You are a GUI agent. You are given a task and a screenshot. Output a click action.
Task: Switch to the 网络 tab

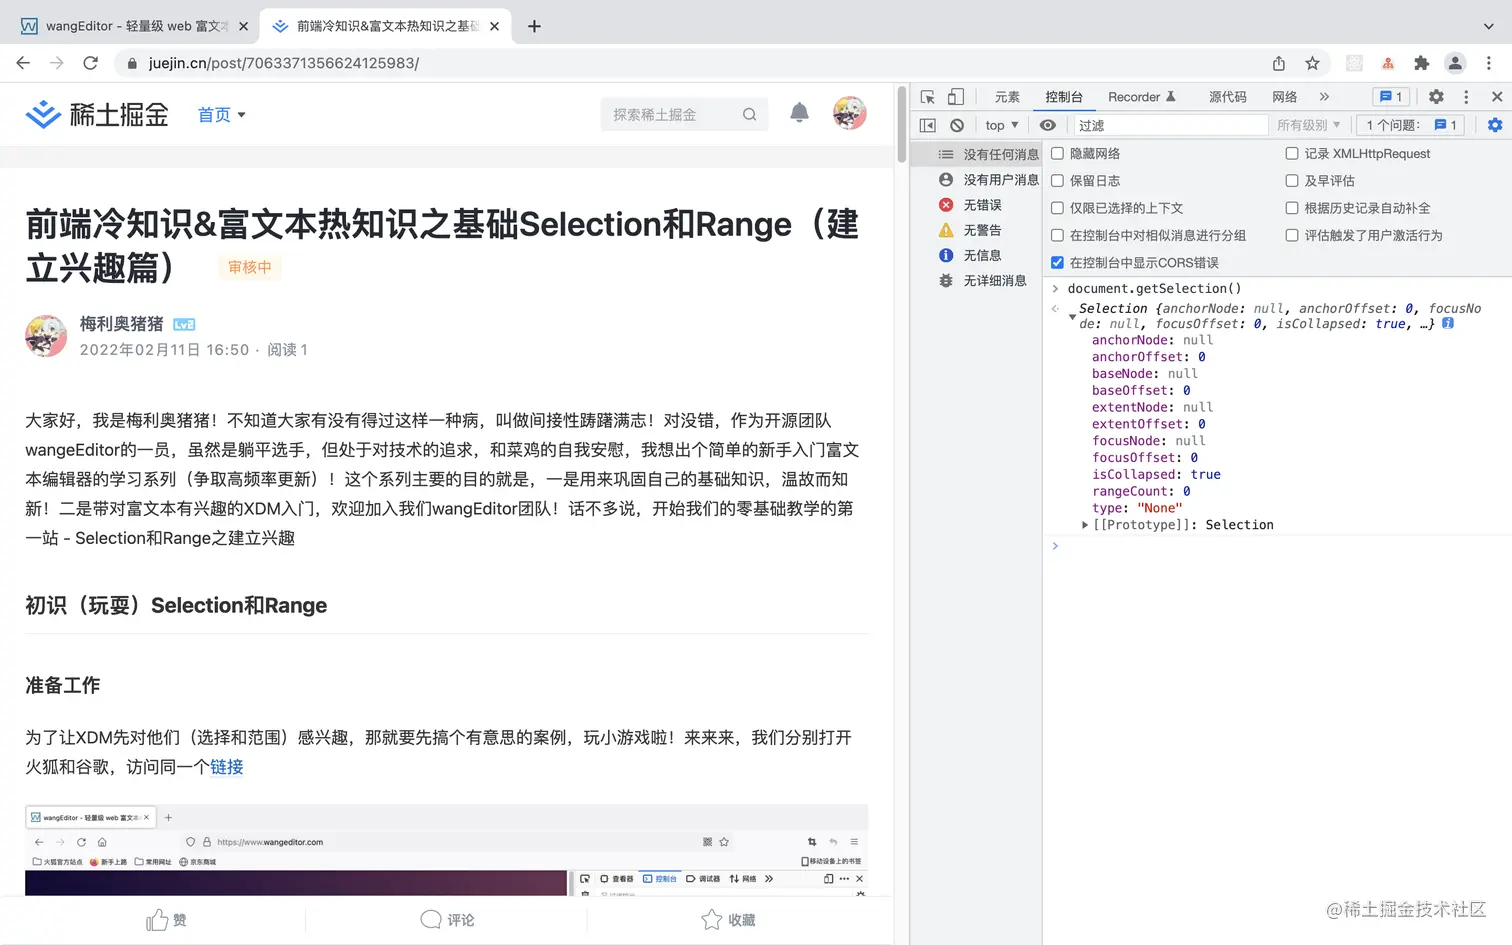point(1285,97)
